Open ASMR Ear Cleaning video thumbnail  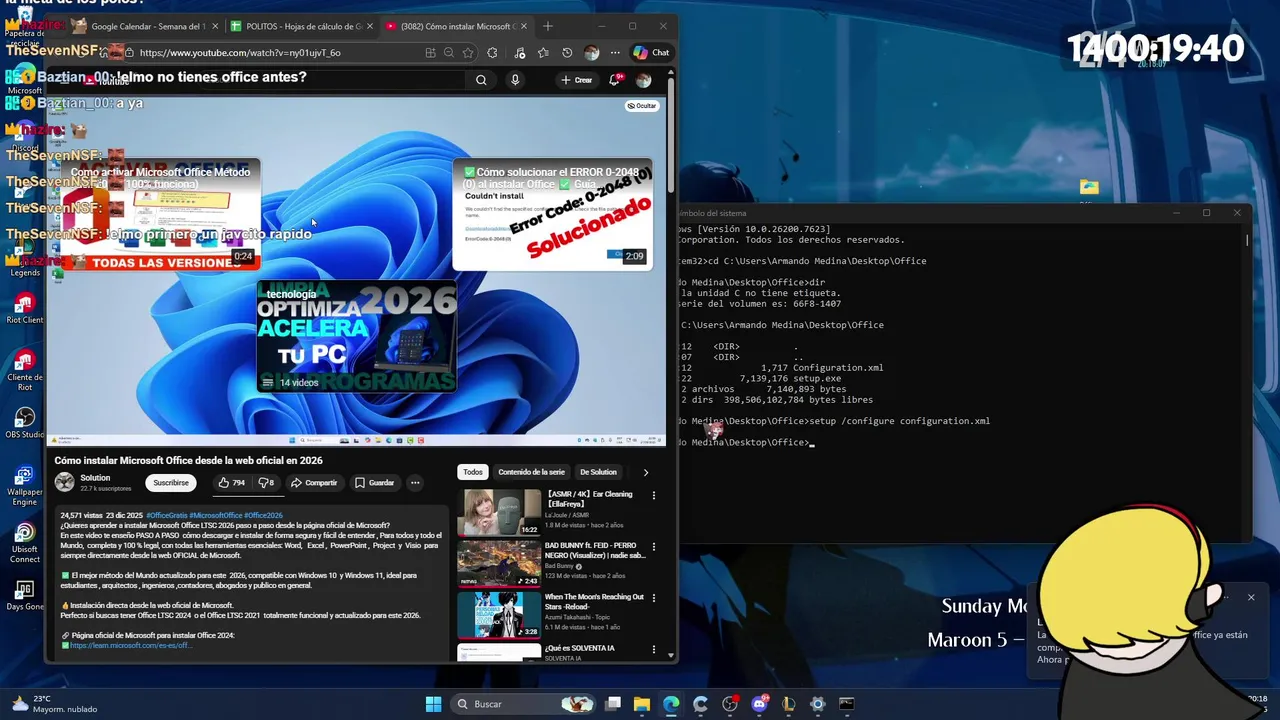click(x=499, y=513)
